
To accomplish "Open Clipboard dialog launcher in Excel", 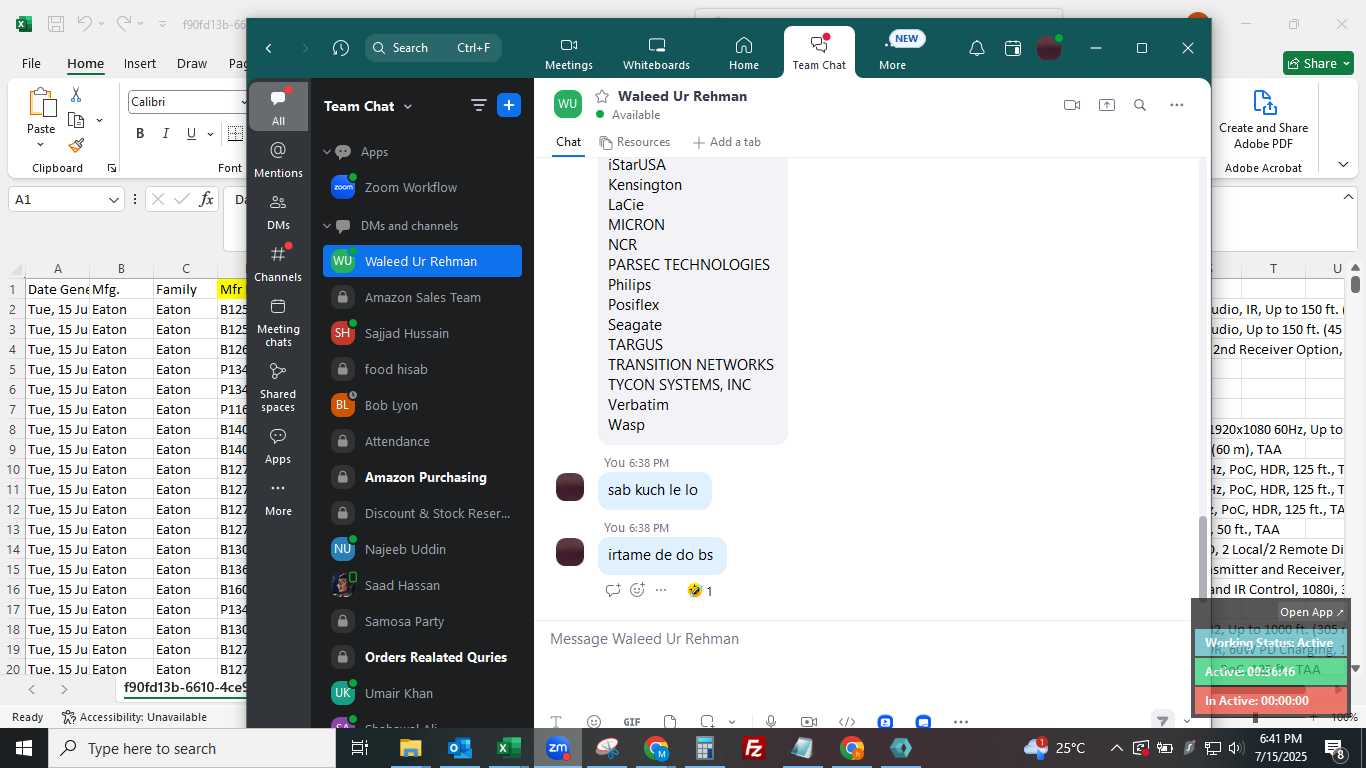I will pos(112,168).
